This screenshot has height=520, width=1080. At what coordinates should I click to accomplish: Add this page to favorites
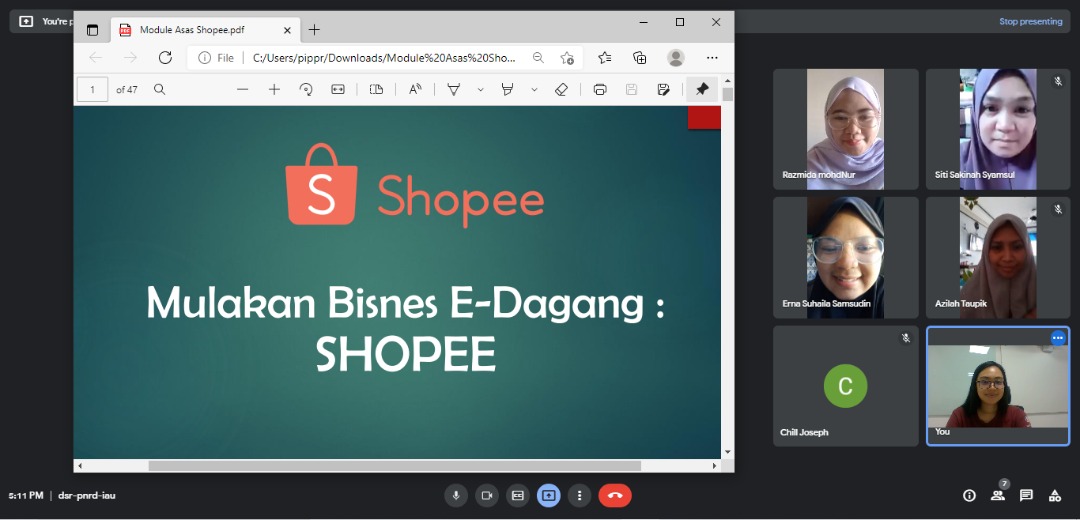coord(568,58)
